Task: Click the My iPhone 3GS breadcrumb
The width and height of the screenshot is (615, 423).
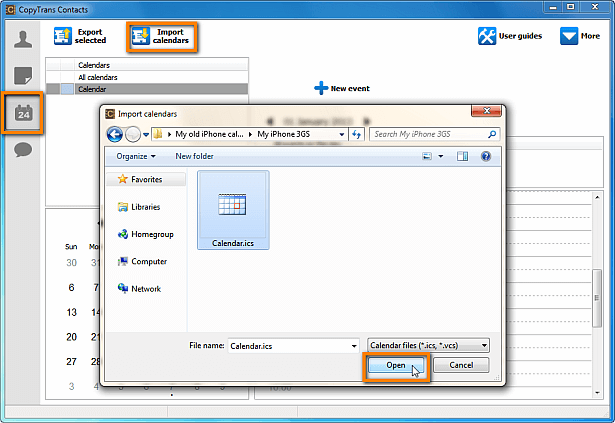Action: tap(284, 134)
